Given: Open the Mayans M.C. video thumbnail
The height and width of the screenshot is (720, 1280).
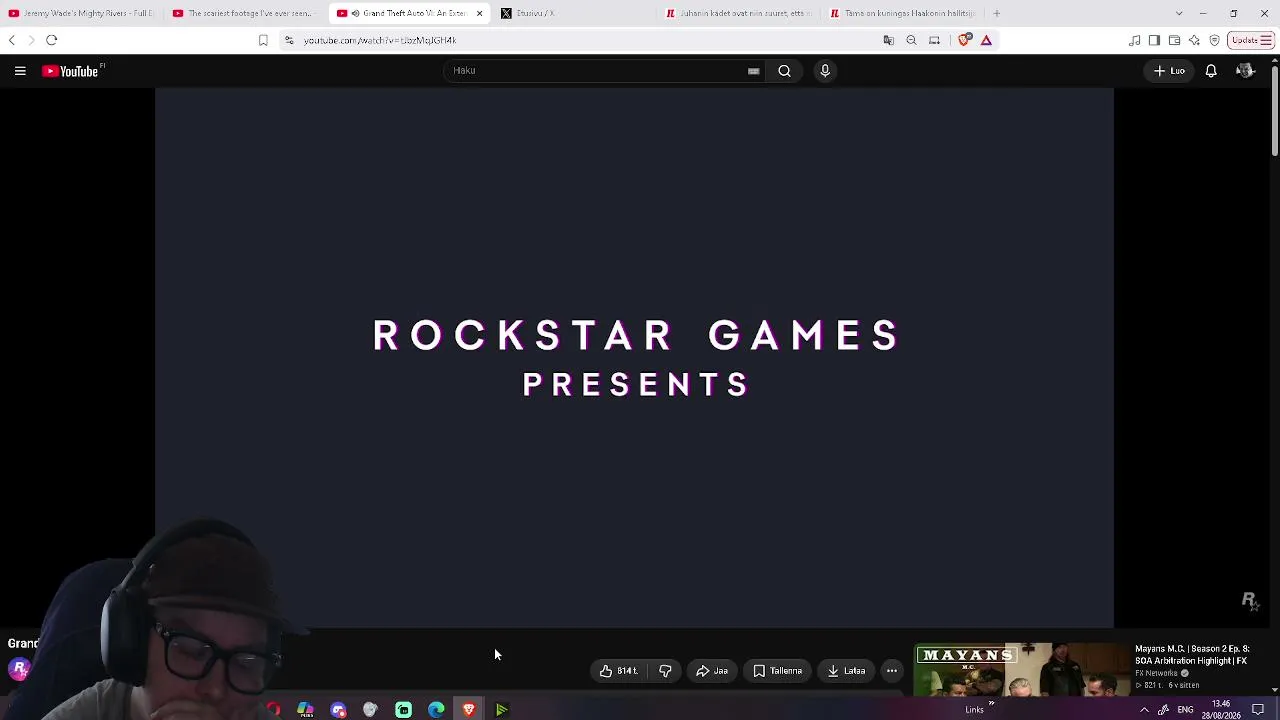Looking at the screenshot, I should click(x=1022, y=670).
